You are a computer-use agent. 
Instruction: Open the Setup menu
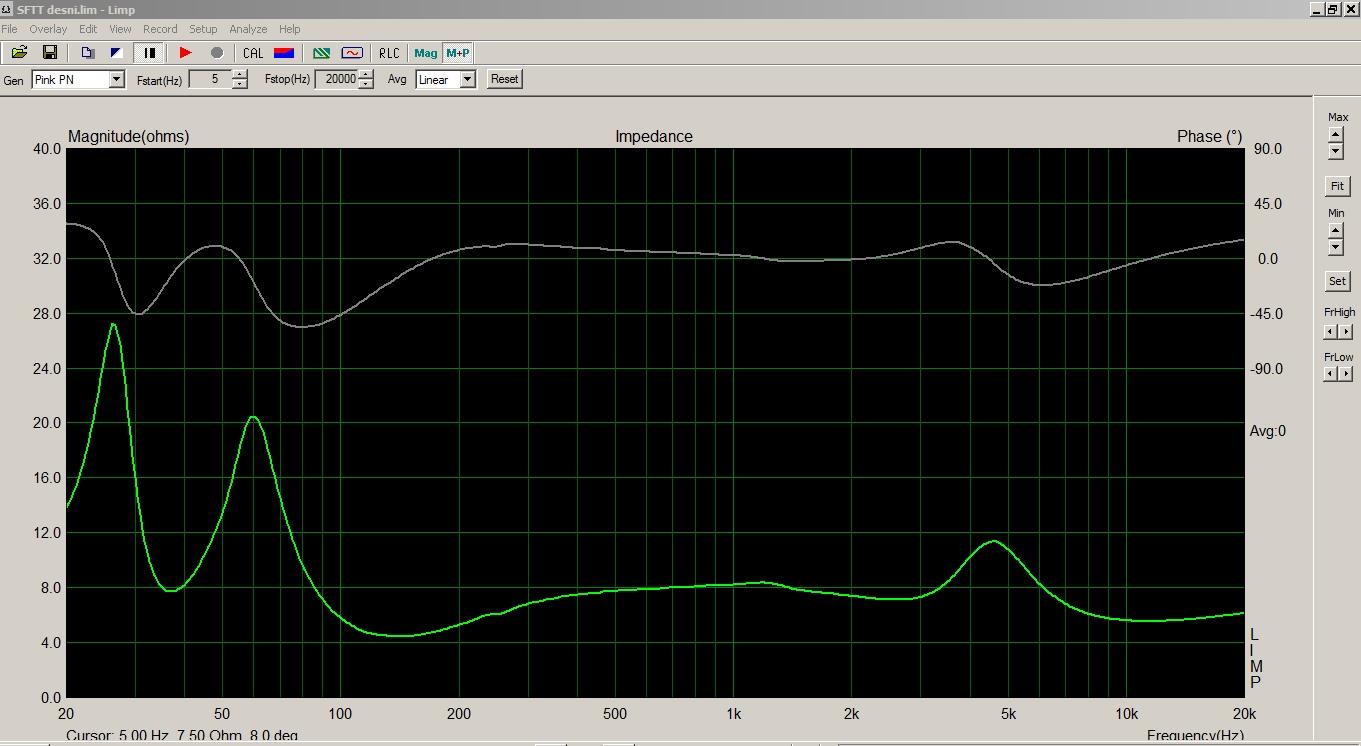coord(203,29)
